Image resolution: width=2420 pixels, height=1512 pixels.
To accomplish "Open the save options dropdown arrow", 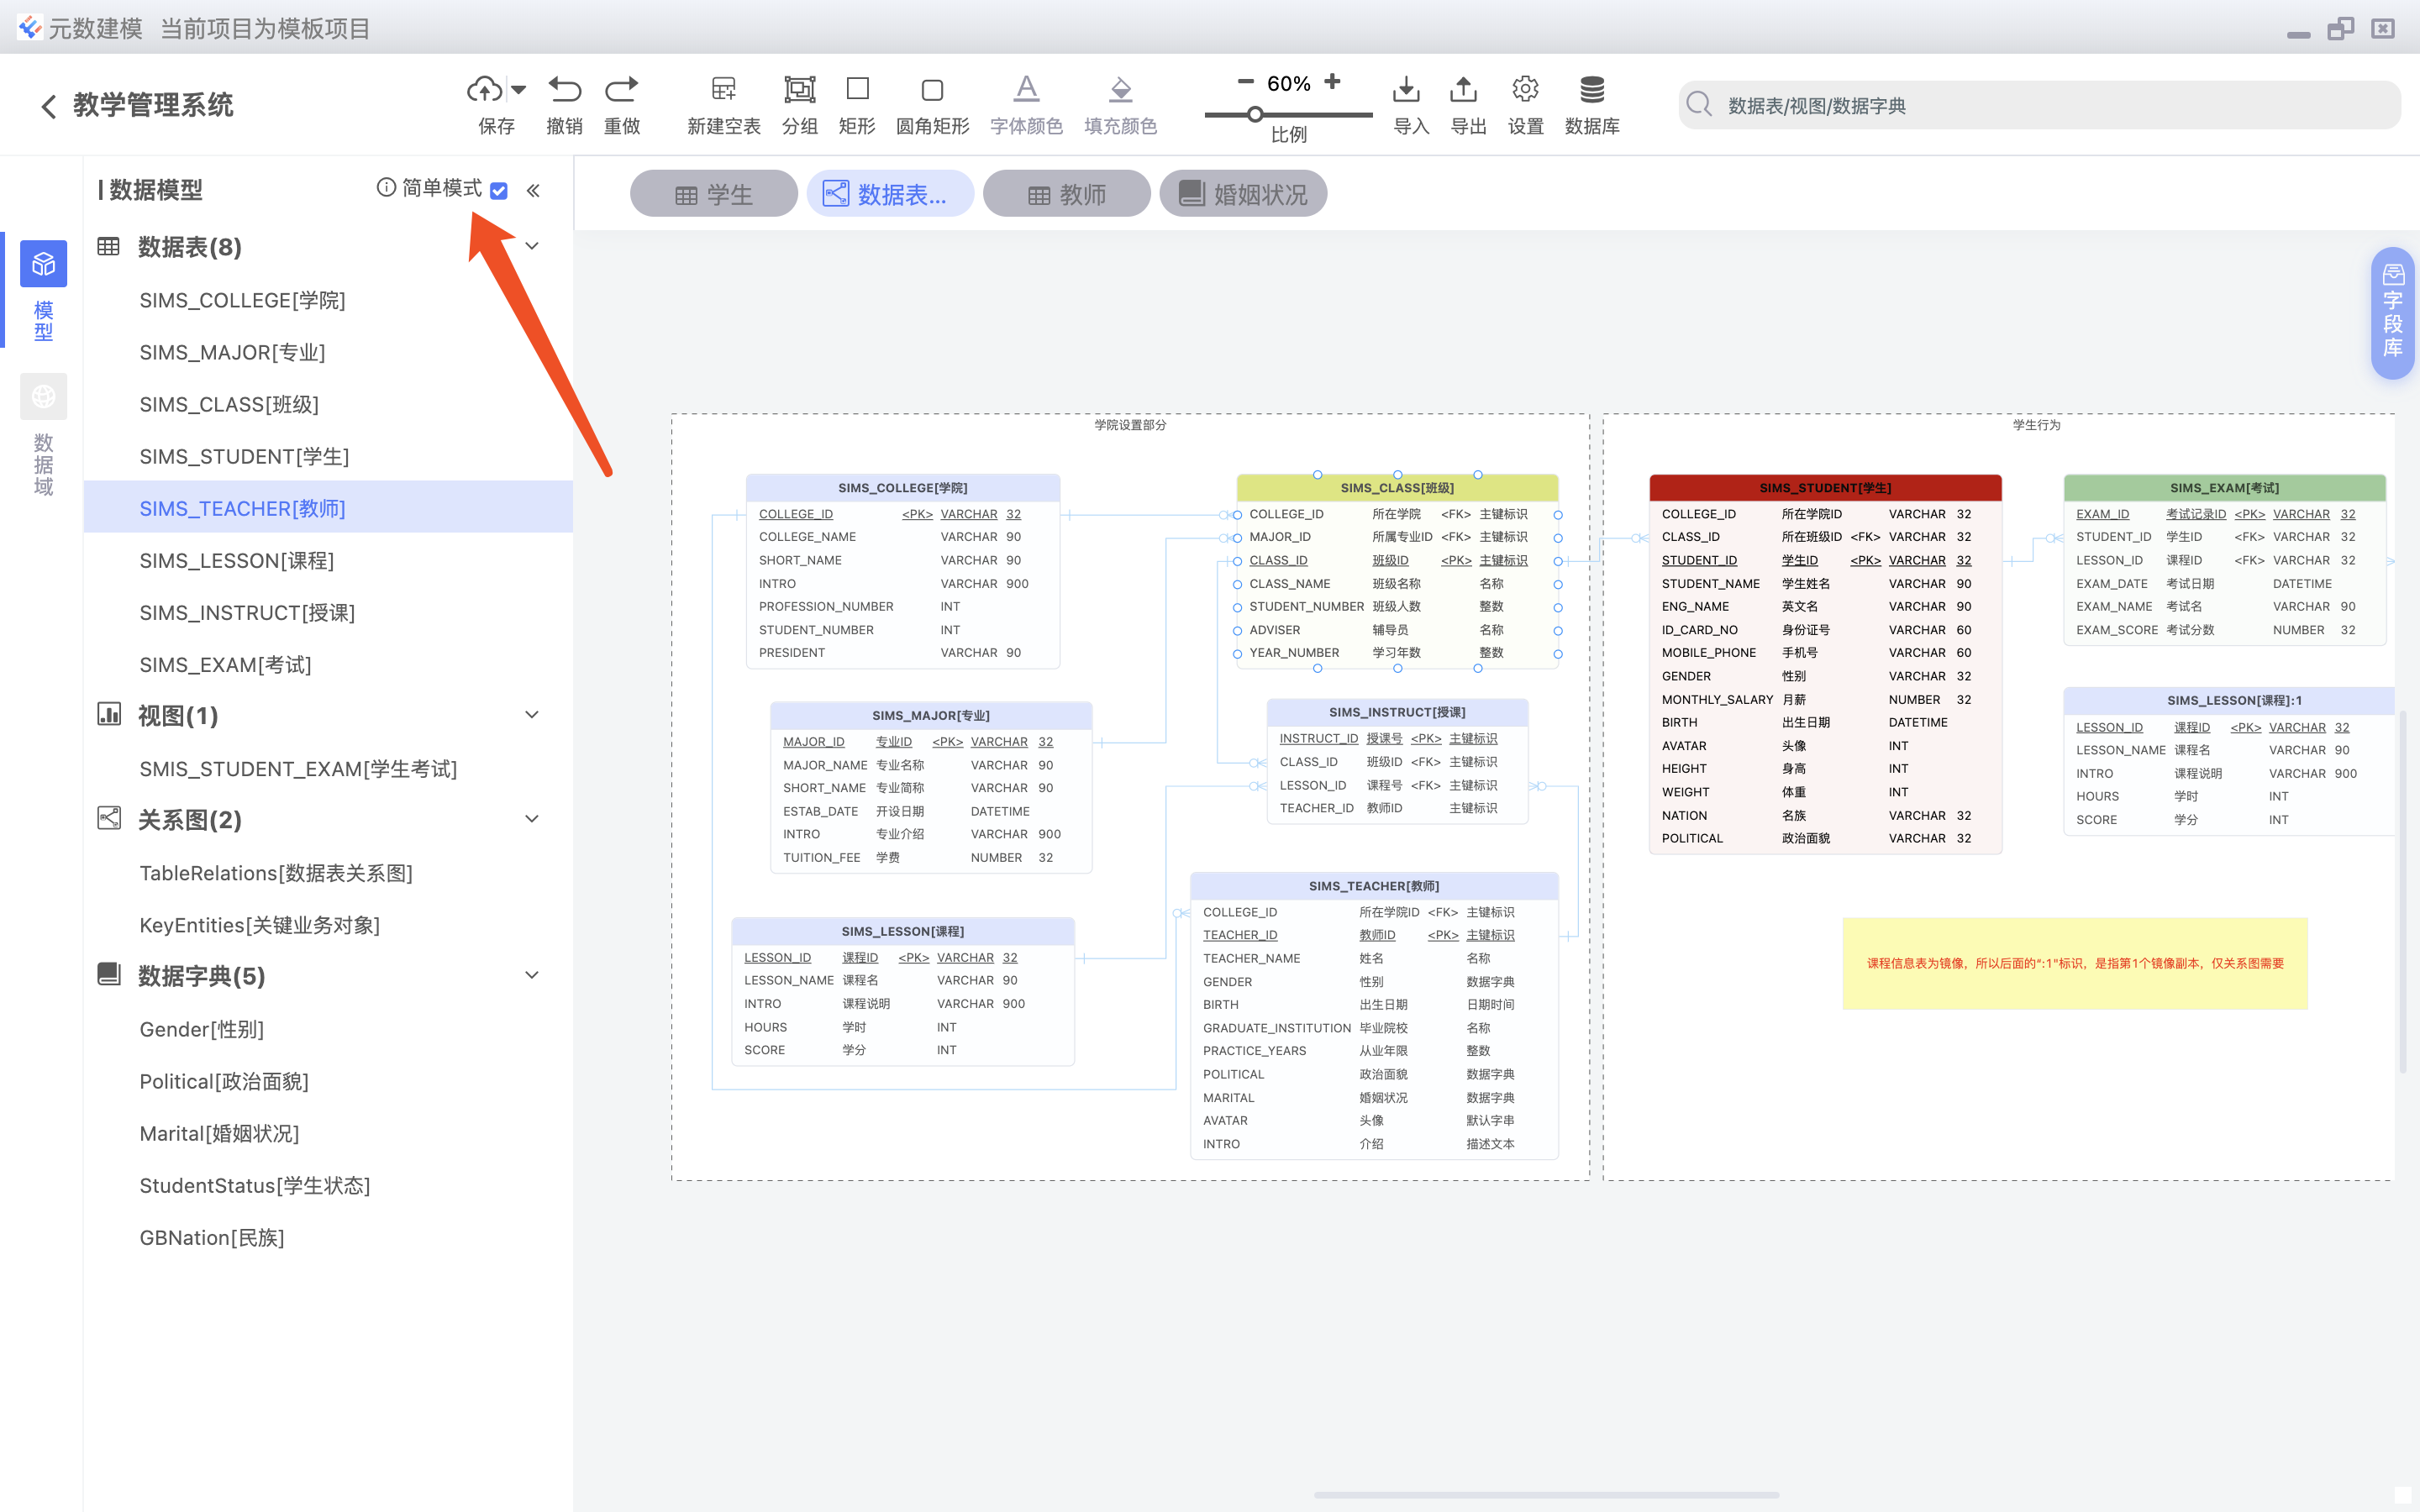I will click(x=518, y=90).
